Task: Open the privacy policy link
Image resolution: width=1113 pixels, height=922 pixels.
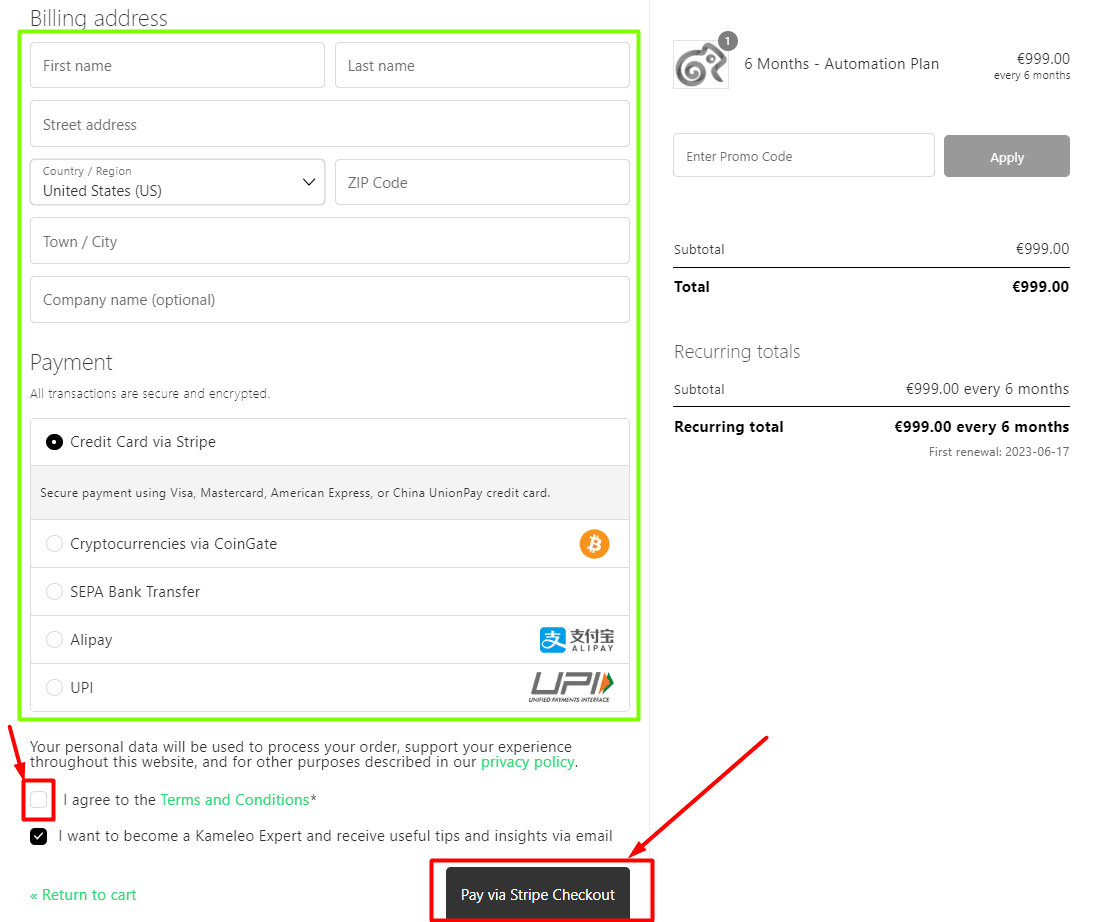Action: tap(527, 762)
